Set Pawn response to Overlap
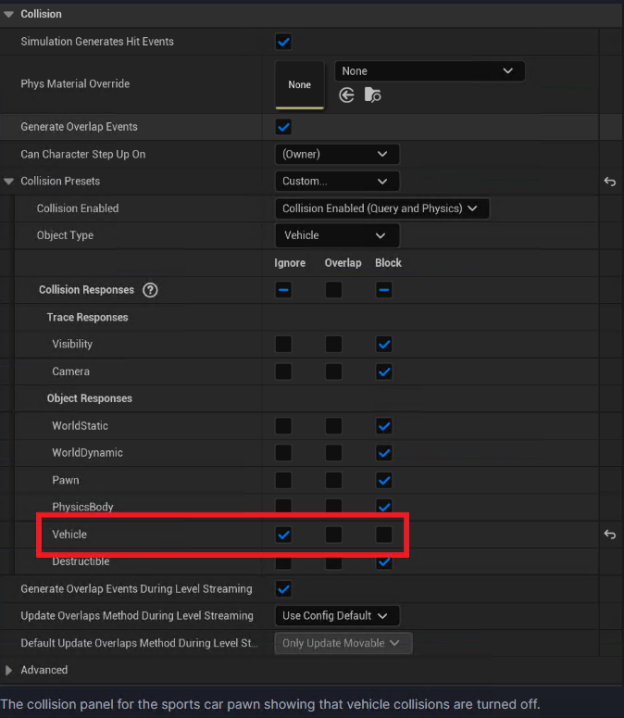624x718 pixels. [x=333, y=480]
